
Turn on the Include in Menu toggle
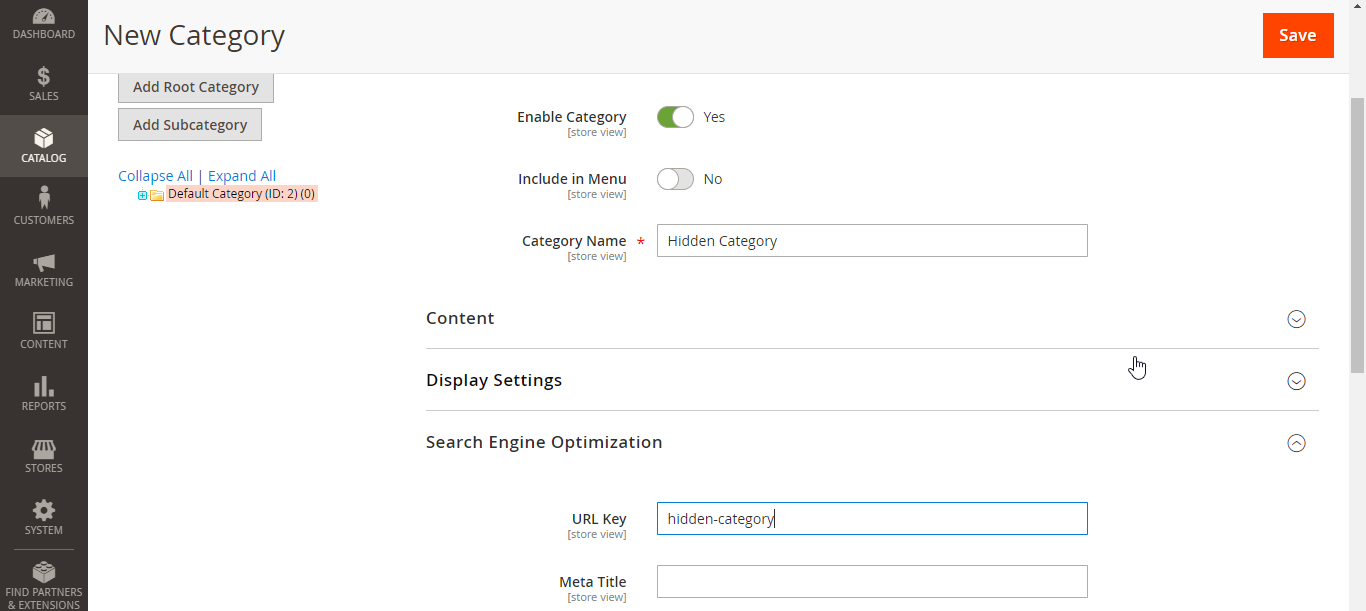pos(675,179)
